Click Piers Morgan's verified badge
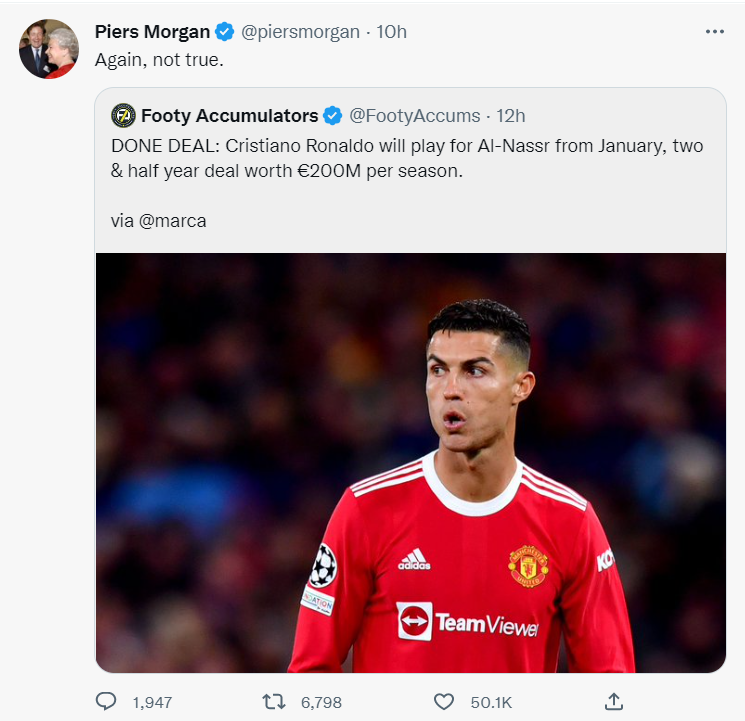The image size is (745, 721). click(x=224, y=32)
